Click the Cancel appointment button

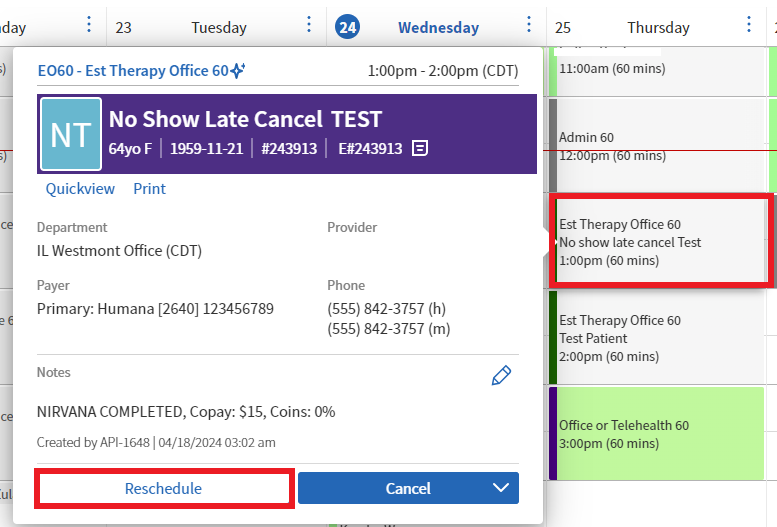coord(391,488)
